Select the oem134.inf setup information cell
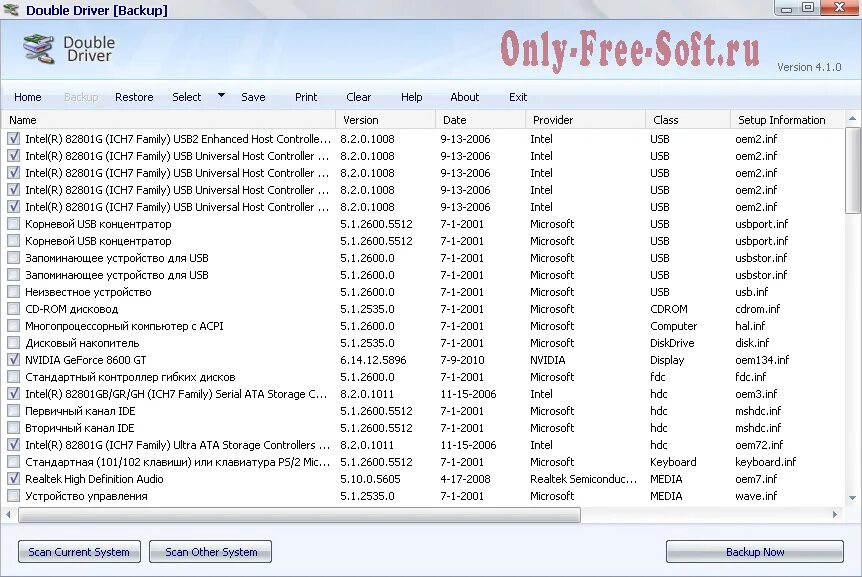The height and width of the screenshot is (577, 862). coord(762,360)
